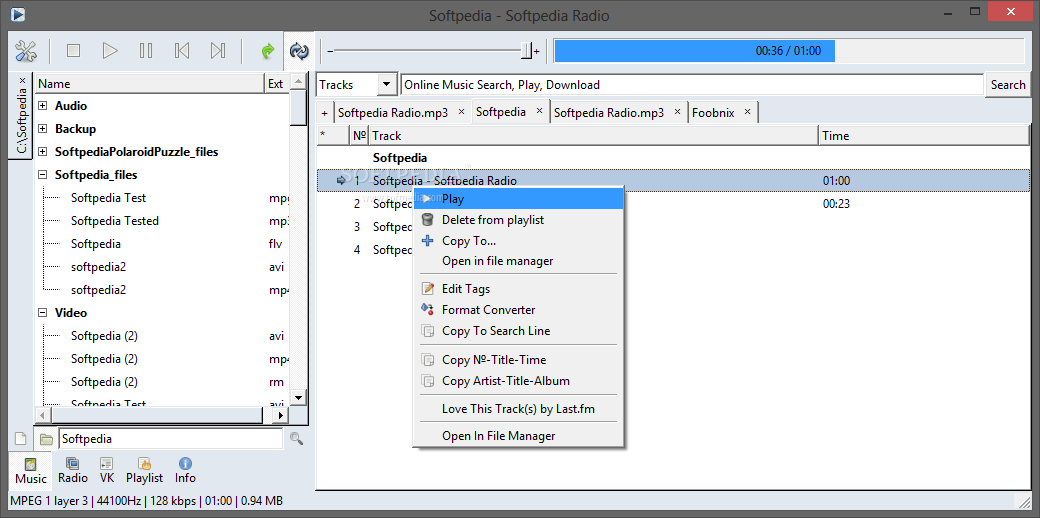This screenshot has height=518, width=1040.
Task: Click the blank page icon by filter
Action: click(x=21, y=438)
